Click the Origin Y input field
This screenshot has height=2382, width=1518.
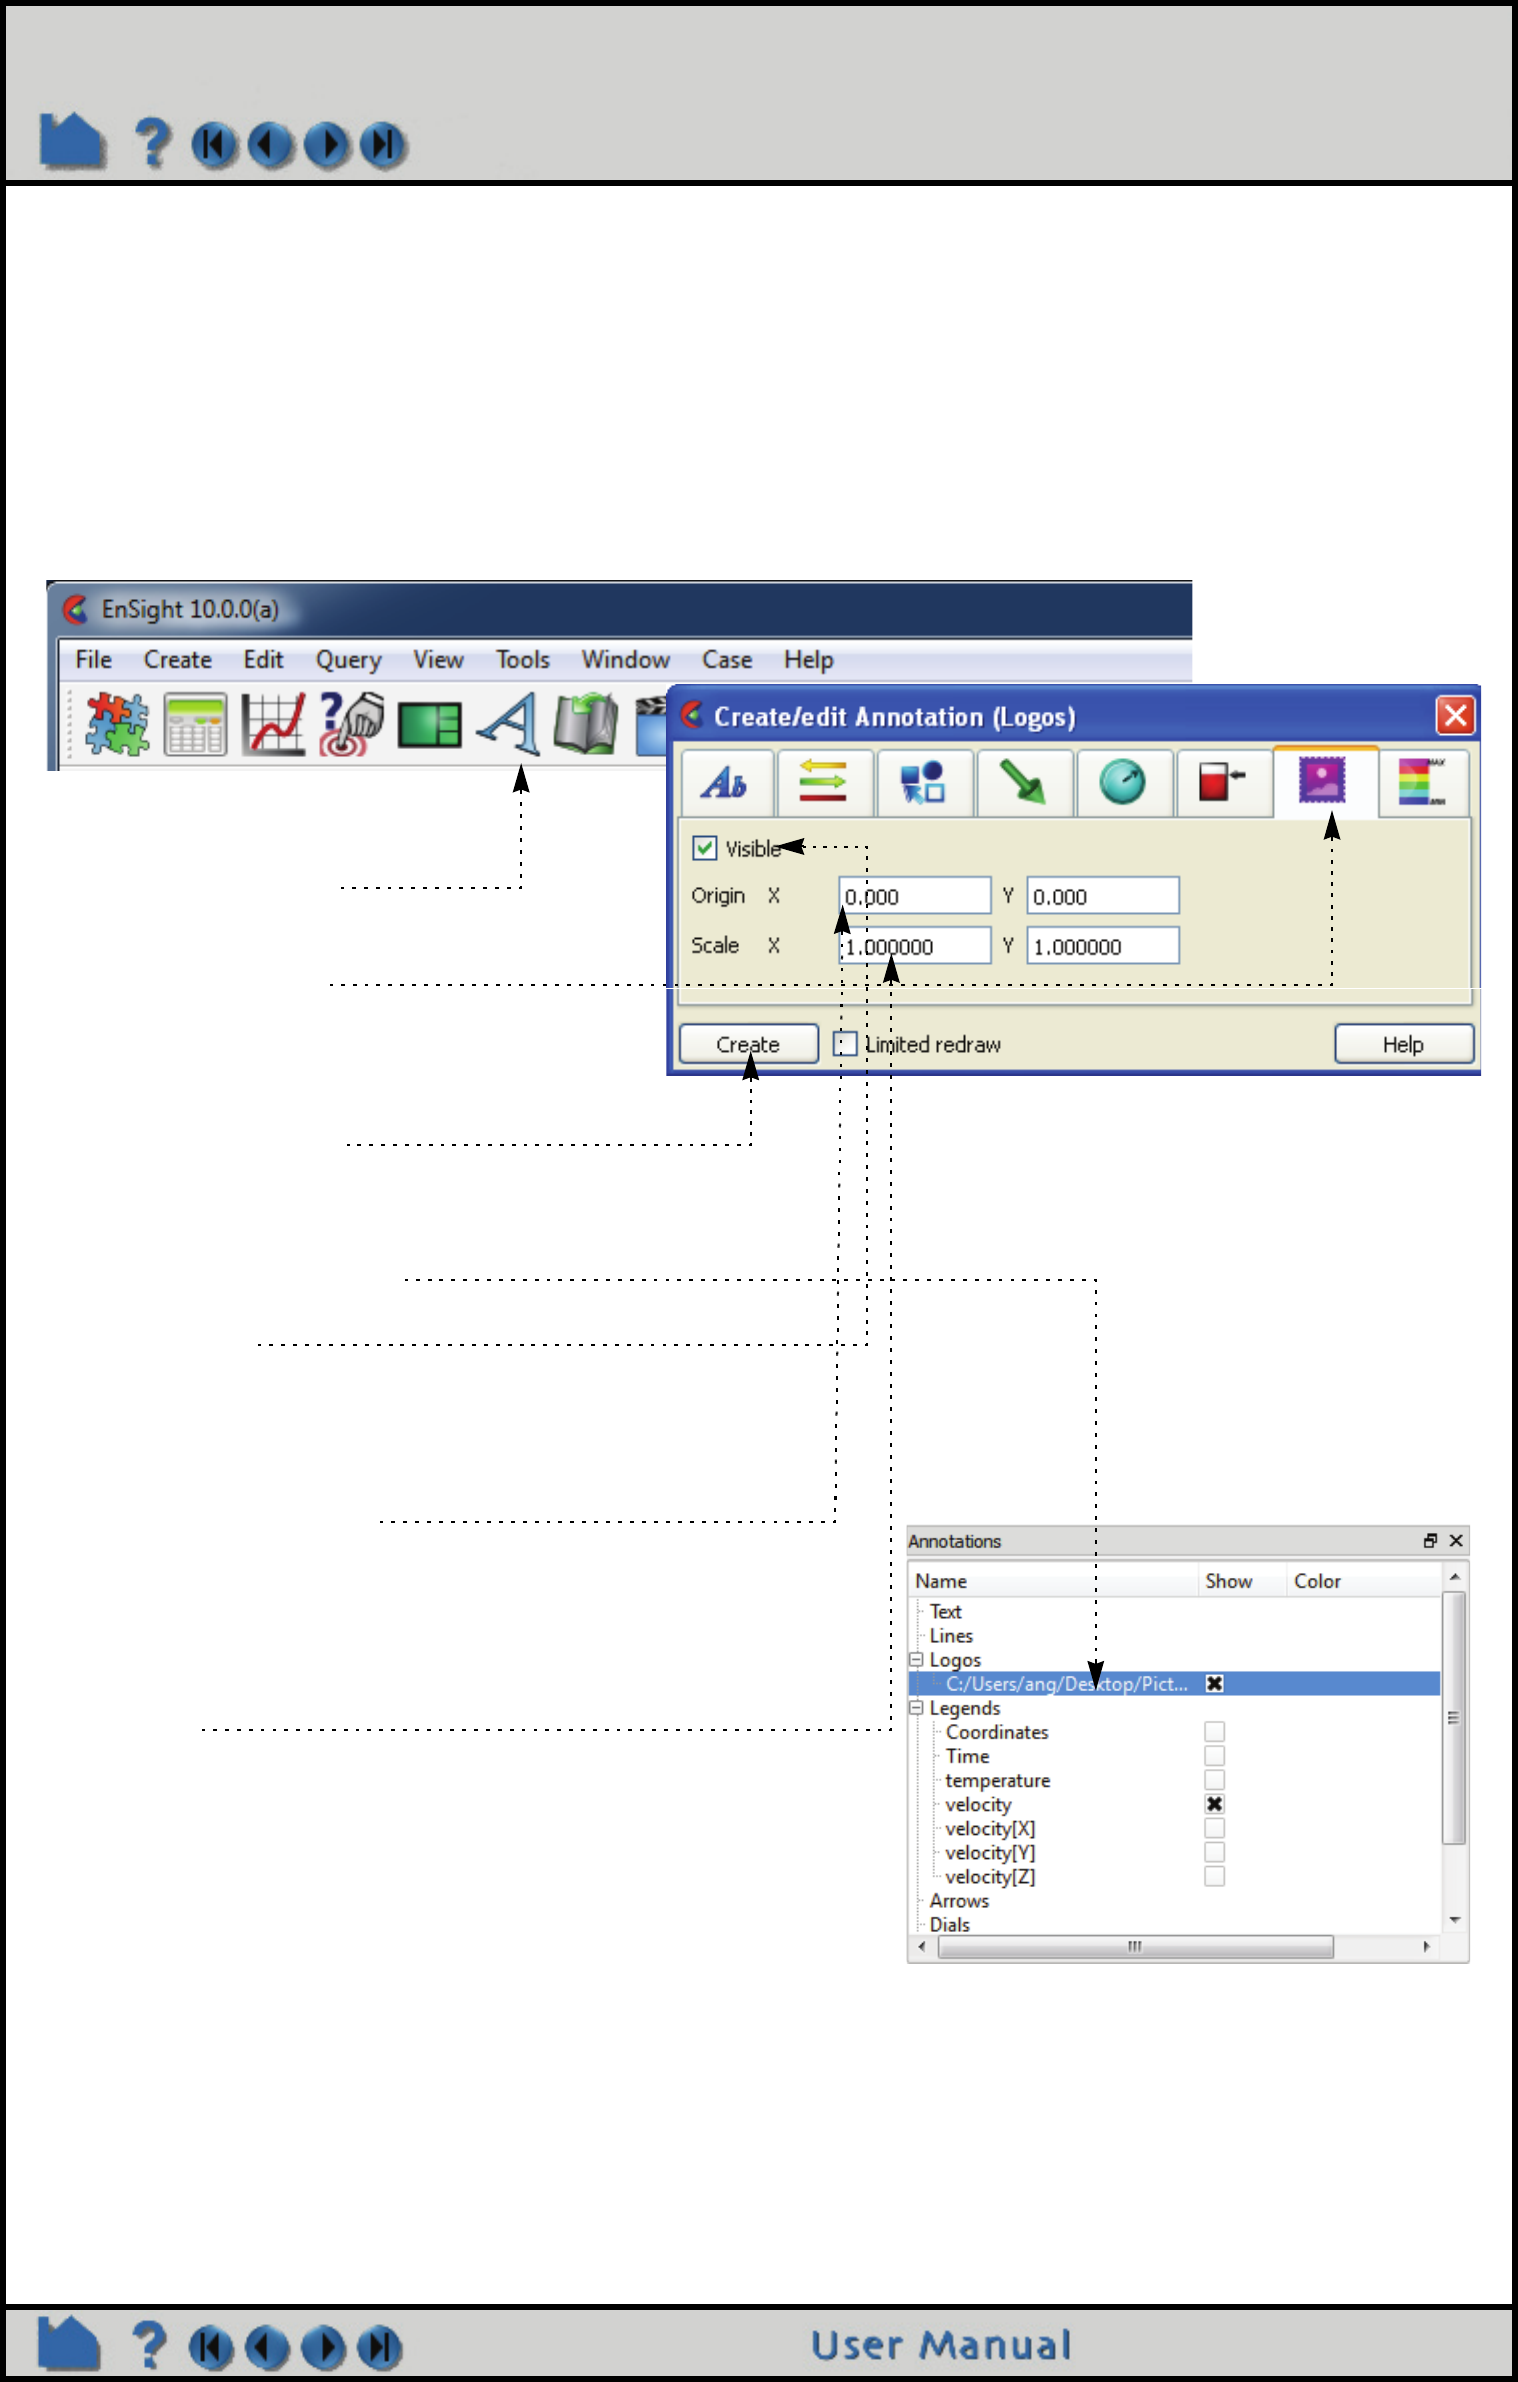tap(1103, 896)
